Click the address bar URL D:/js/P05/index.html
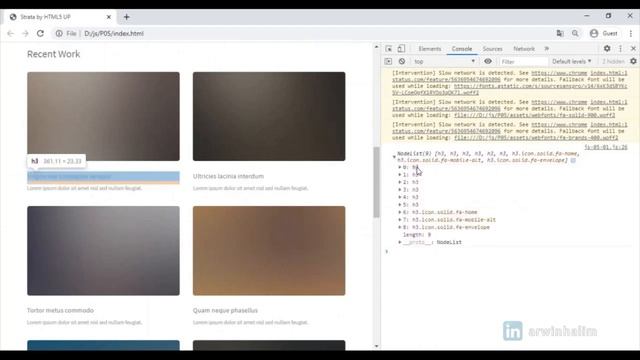640x360 pixels. (x=114, y=33)
